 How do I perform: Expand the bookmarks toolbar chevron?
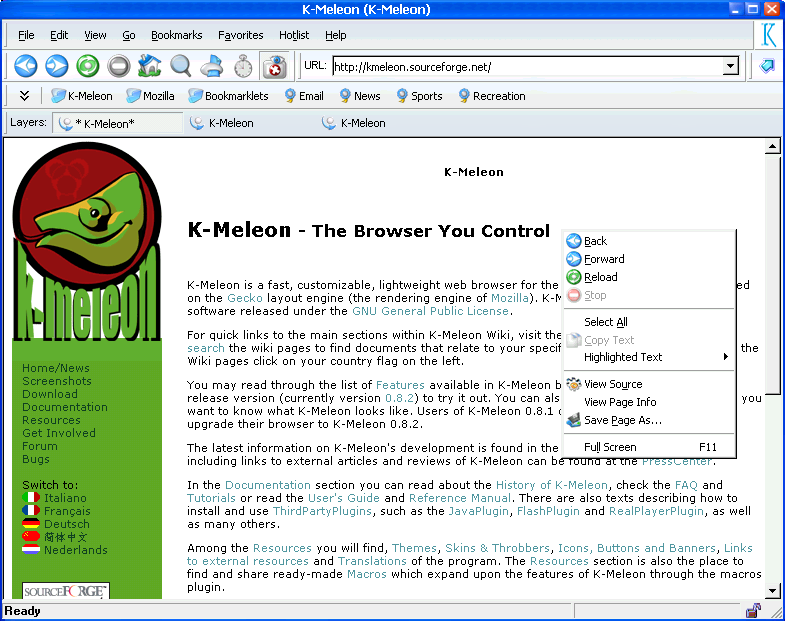click(24, 96)
